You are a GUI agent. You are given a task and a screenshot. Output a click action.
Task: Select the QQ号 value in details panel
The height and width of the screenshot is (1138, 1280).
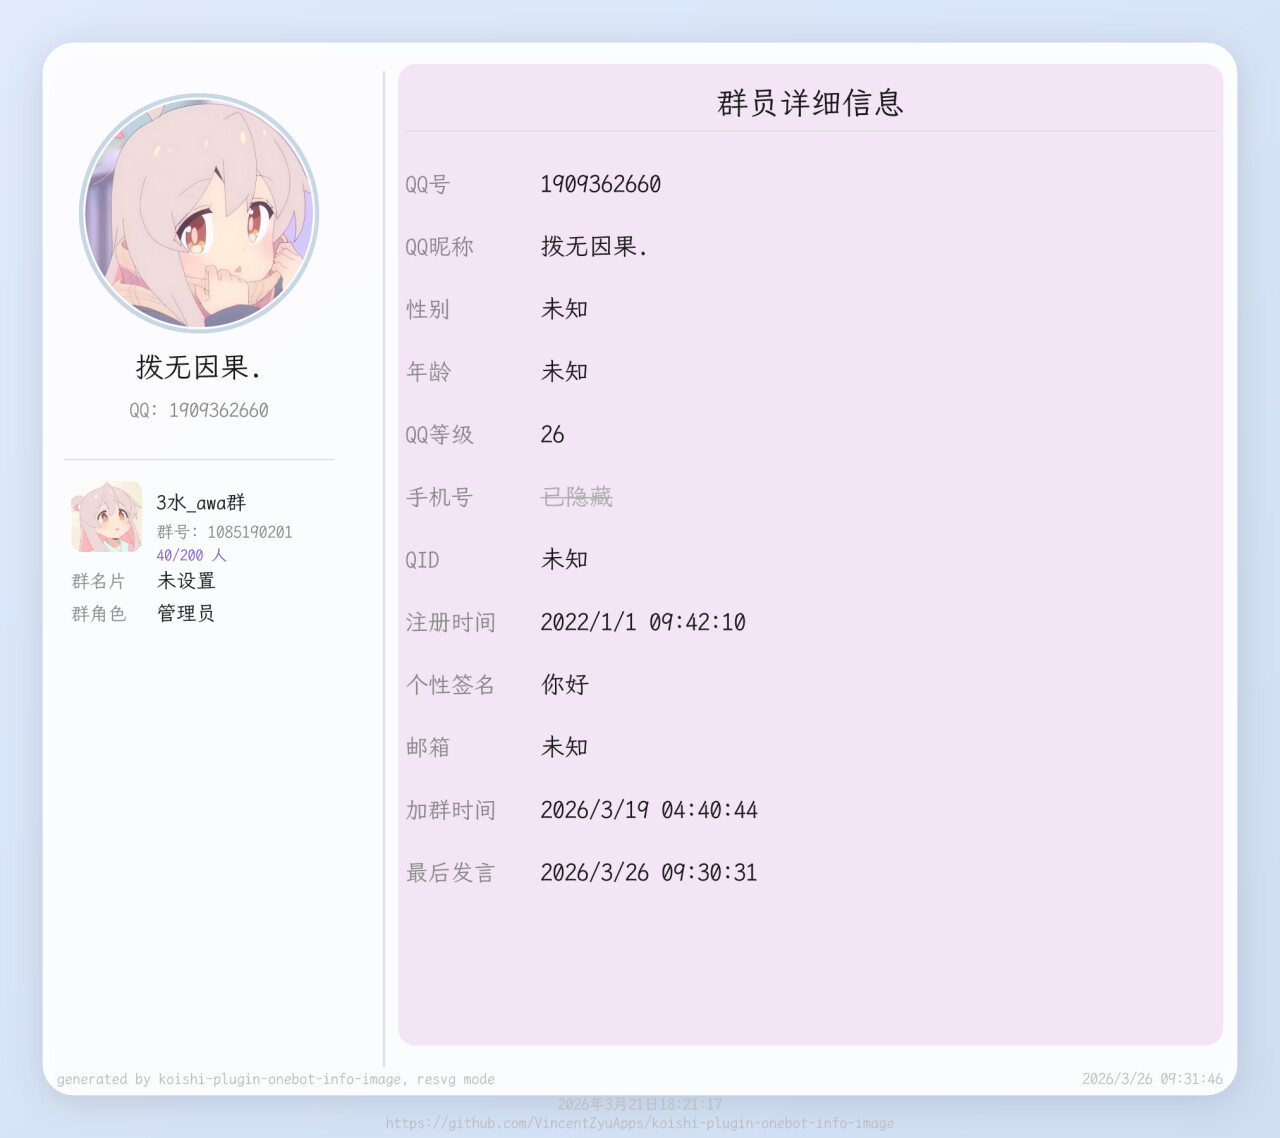coord(600,184)
